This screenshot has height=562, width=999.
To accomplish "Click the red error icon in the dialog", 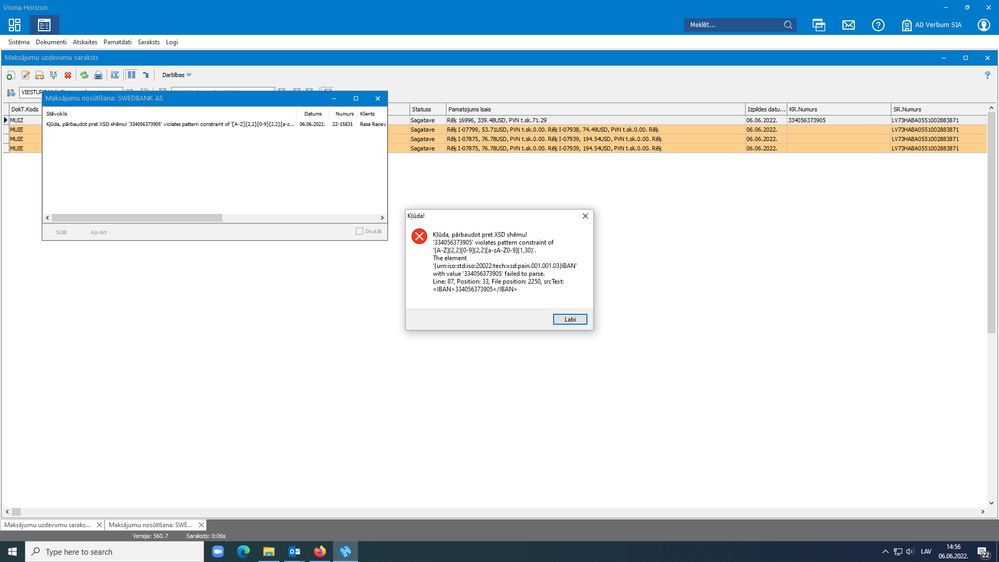I will 419,236.
